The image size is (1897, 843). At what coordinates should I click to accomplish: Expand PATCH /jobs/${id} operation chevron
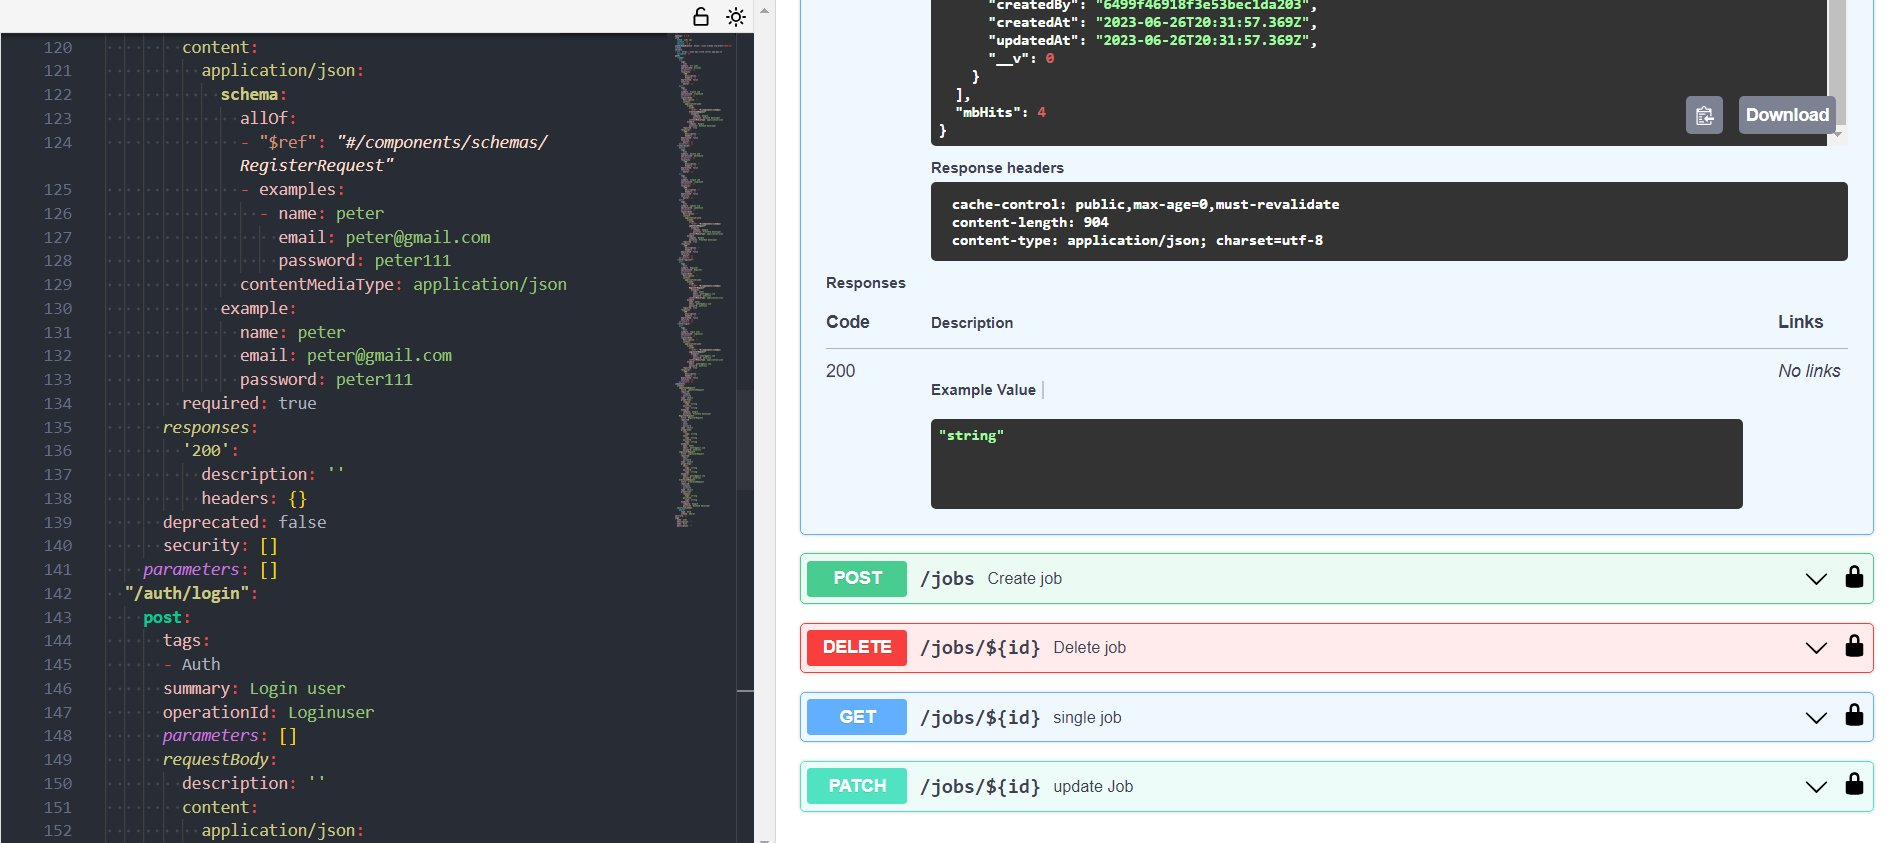1816,787
